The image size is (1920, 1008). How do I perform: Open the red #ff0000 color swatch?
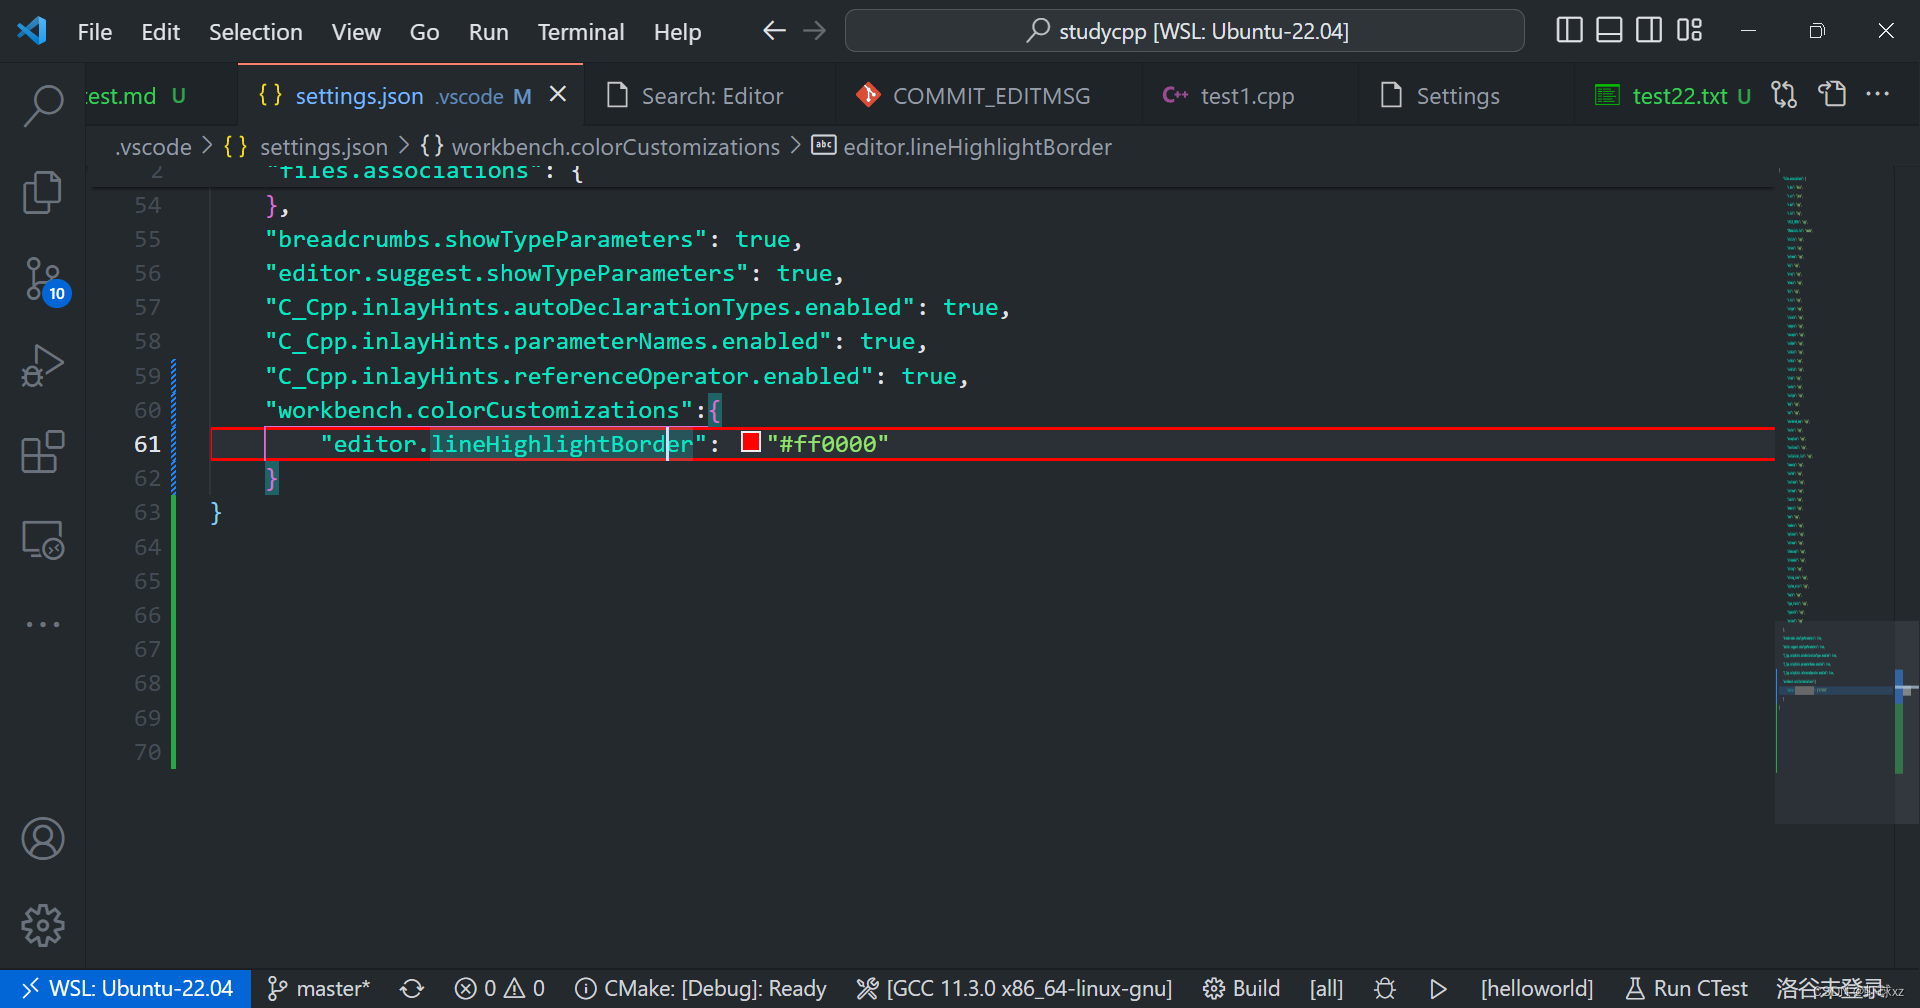[x=751, y=442]
